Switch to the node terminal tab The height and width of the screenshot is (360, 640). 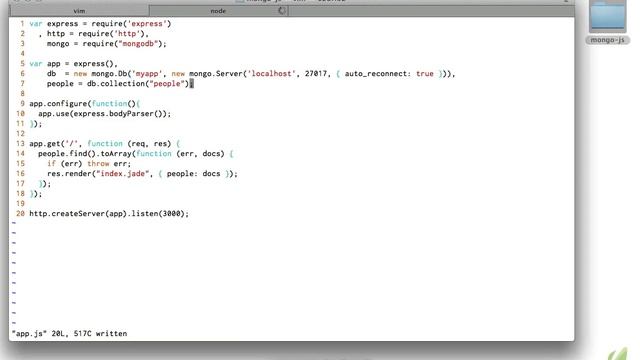coord(218,11)
